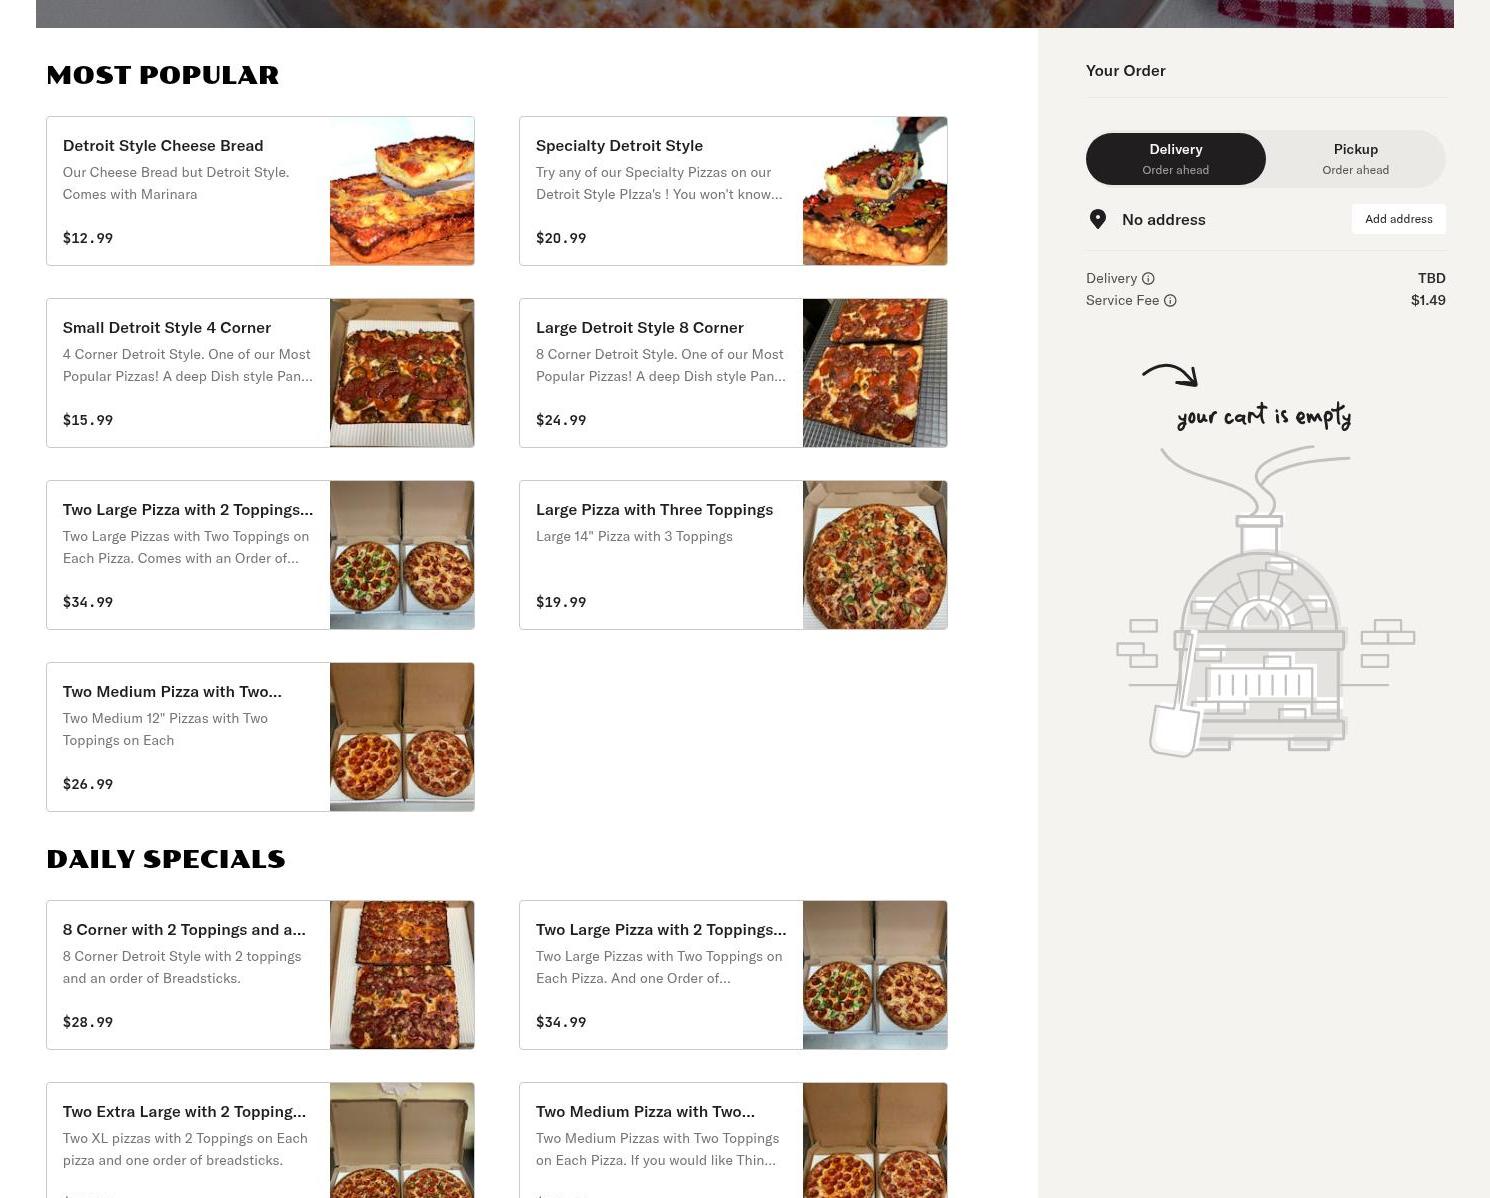
Task: Open Large Detroit Style 8 Corner photo
Action: pos(875,373)
